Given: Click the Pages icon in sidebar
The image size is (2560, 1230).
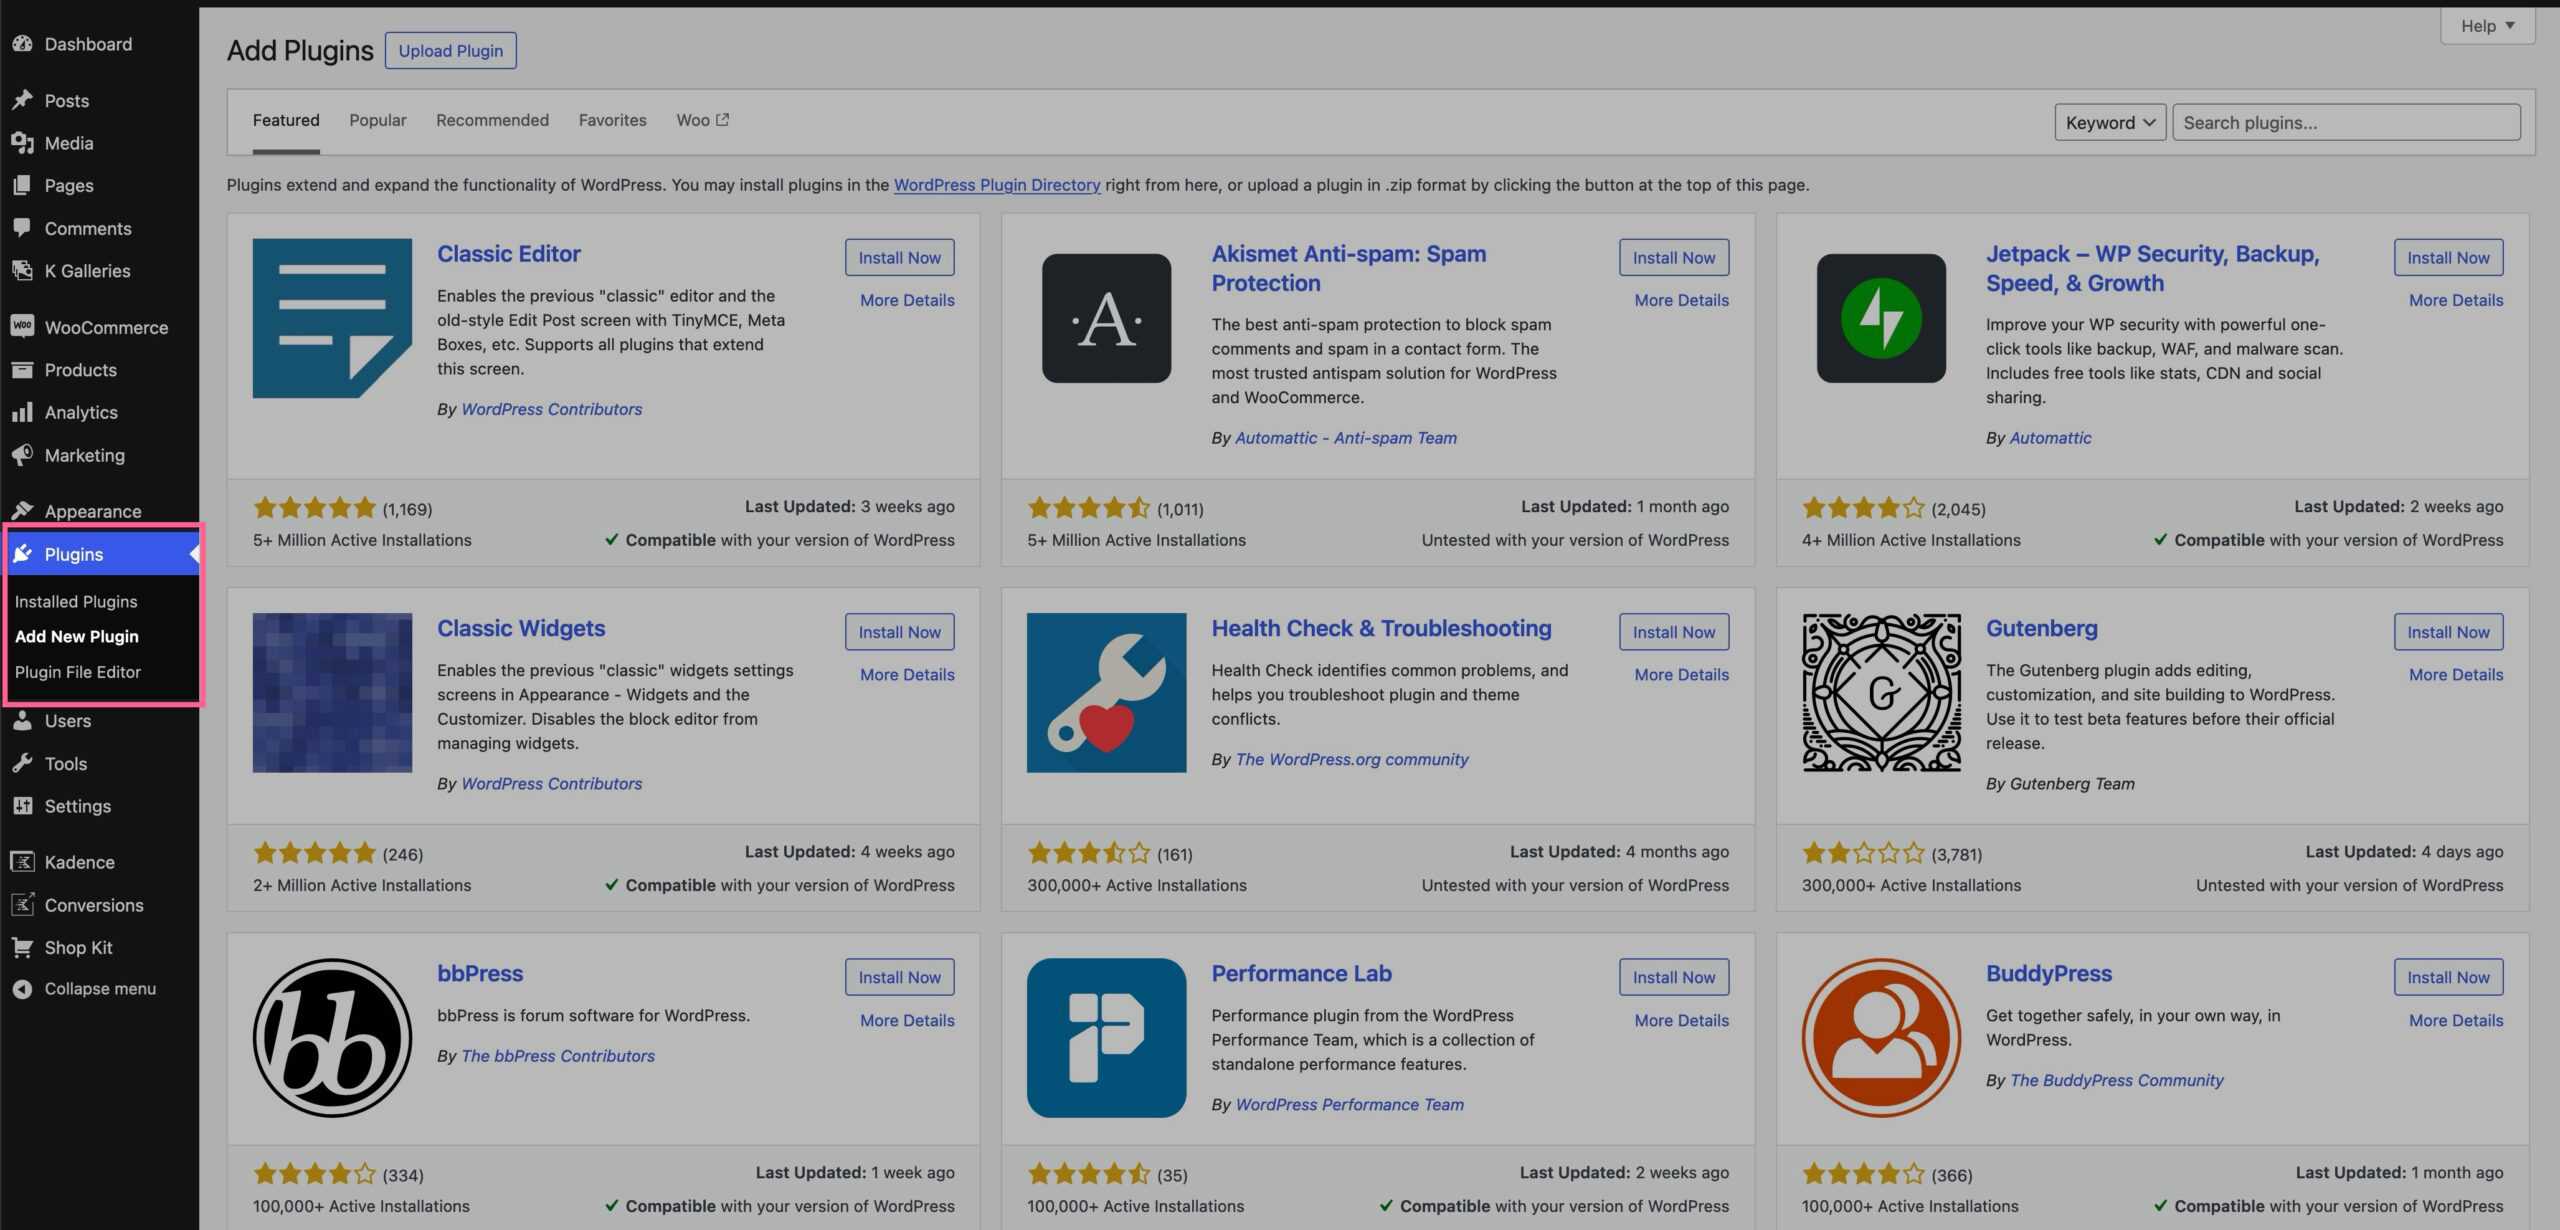Looking at the screenshot, I should click(x=22, y=185).
